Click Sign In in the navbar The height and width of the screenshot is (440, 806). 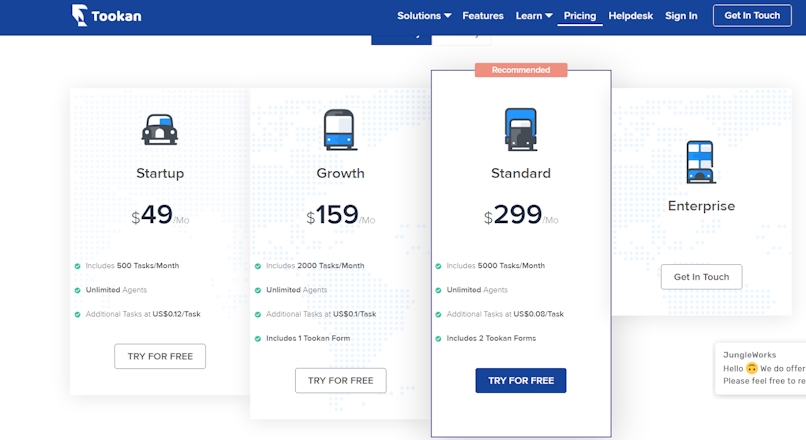pos(681,16)
